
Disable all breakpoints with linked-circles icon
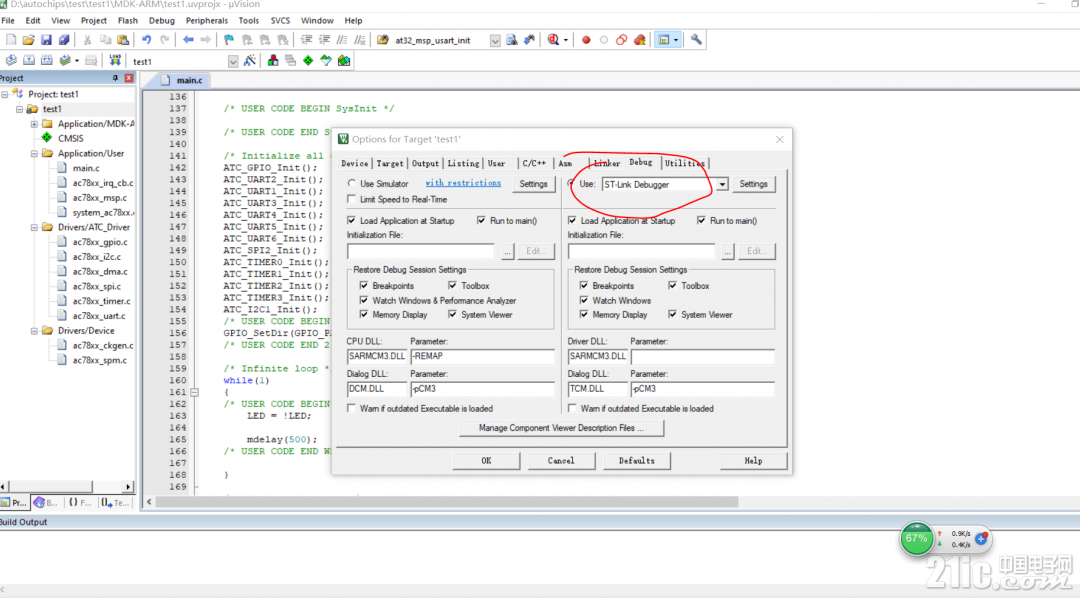(x=621, y=40)
